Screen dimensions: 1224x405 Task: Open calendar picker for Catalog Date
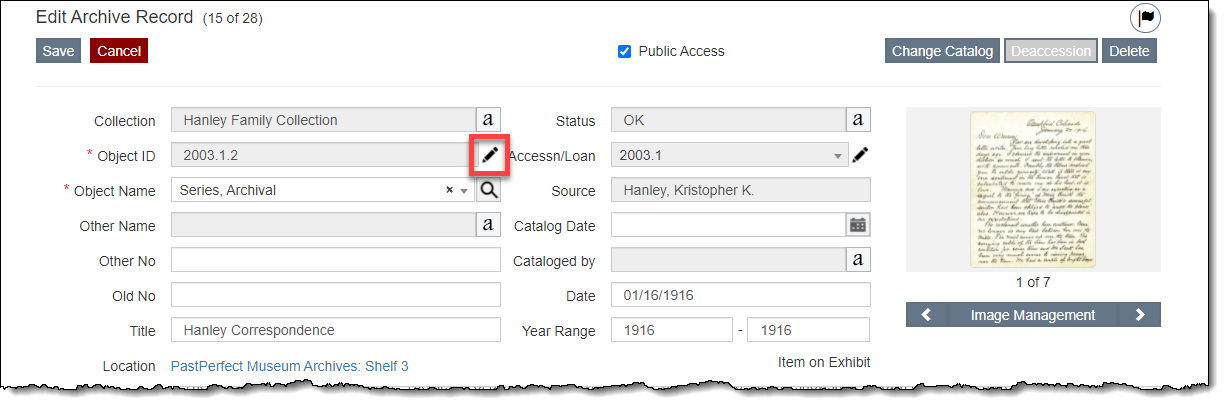click(858, 225)
